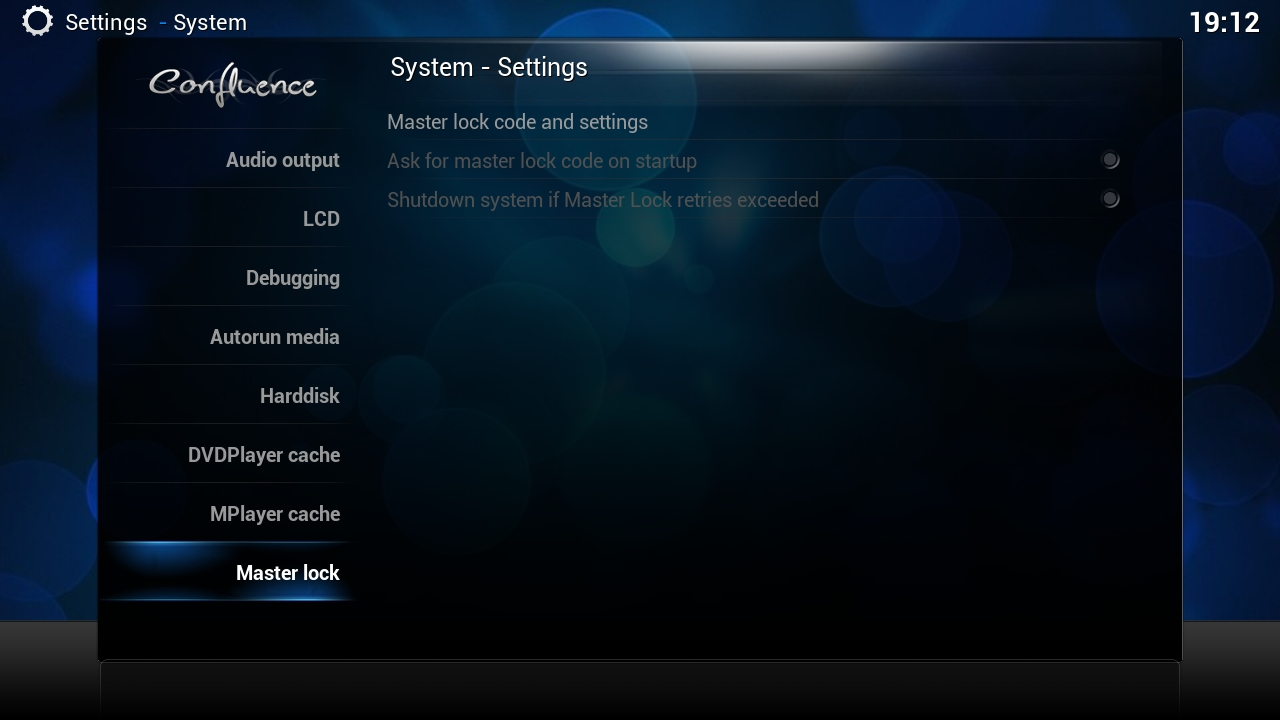Open the Debugging settings category
This screenshot has height=720, width=1280.
pyautogui.click(x=229, y=278)
